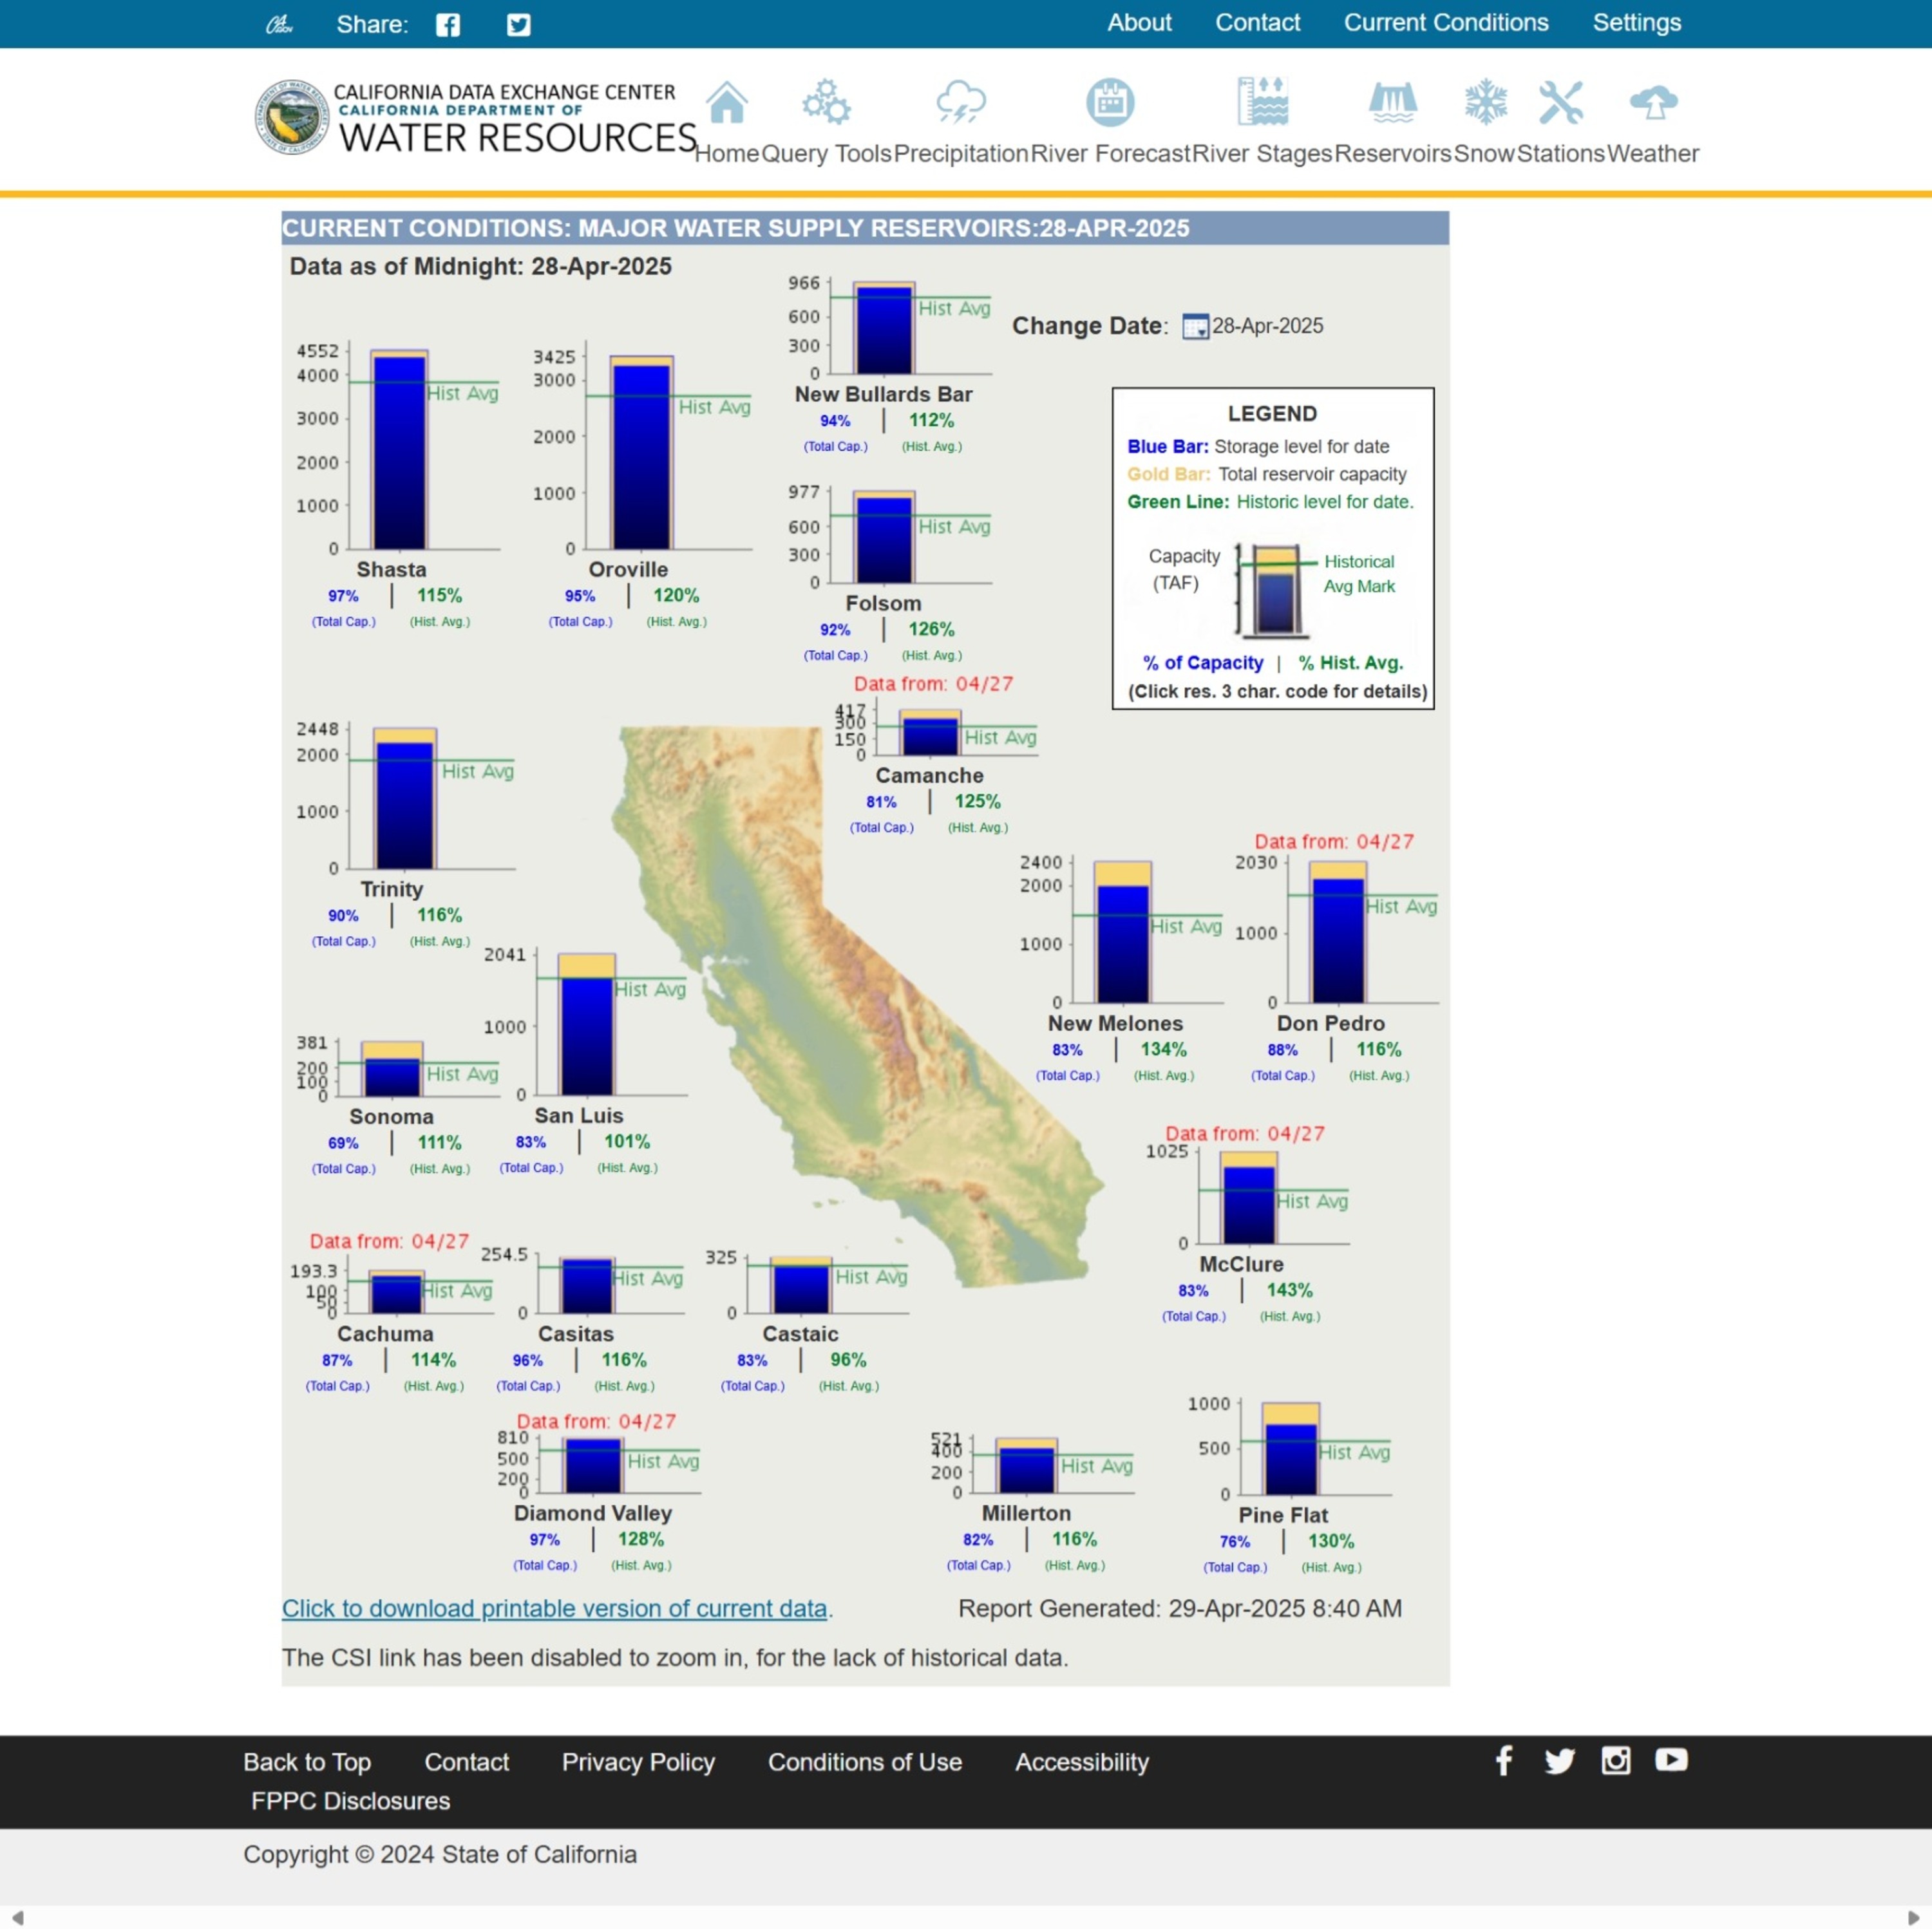Open the Current Conditions menu
The height and width of the screenshot is (1929, 1932).
click(1445, 23)
